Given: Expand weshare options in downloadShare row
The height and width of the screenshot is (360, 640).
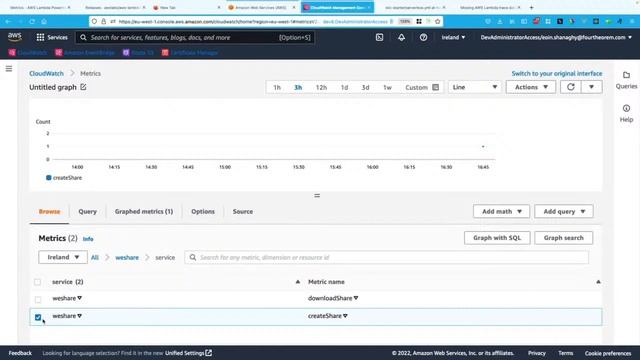Looking at the screenshot, I should (x=80, y=298).
